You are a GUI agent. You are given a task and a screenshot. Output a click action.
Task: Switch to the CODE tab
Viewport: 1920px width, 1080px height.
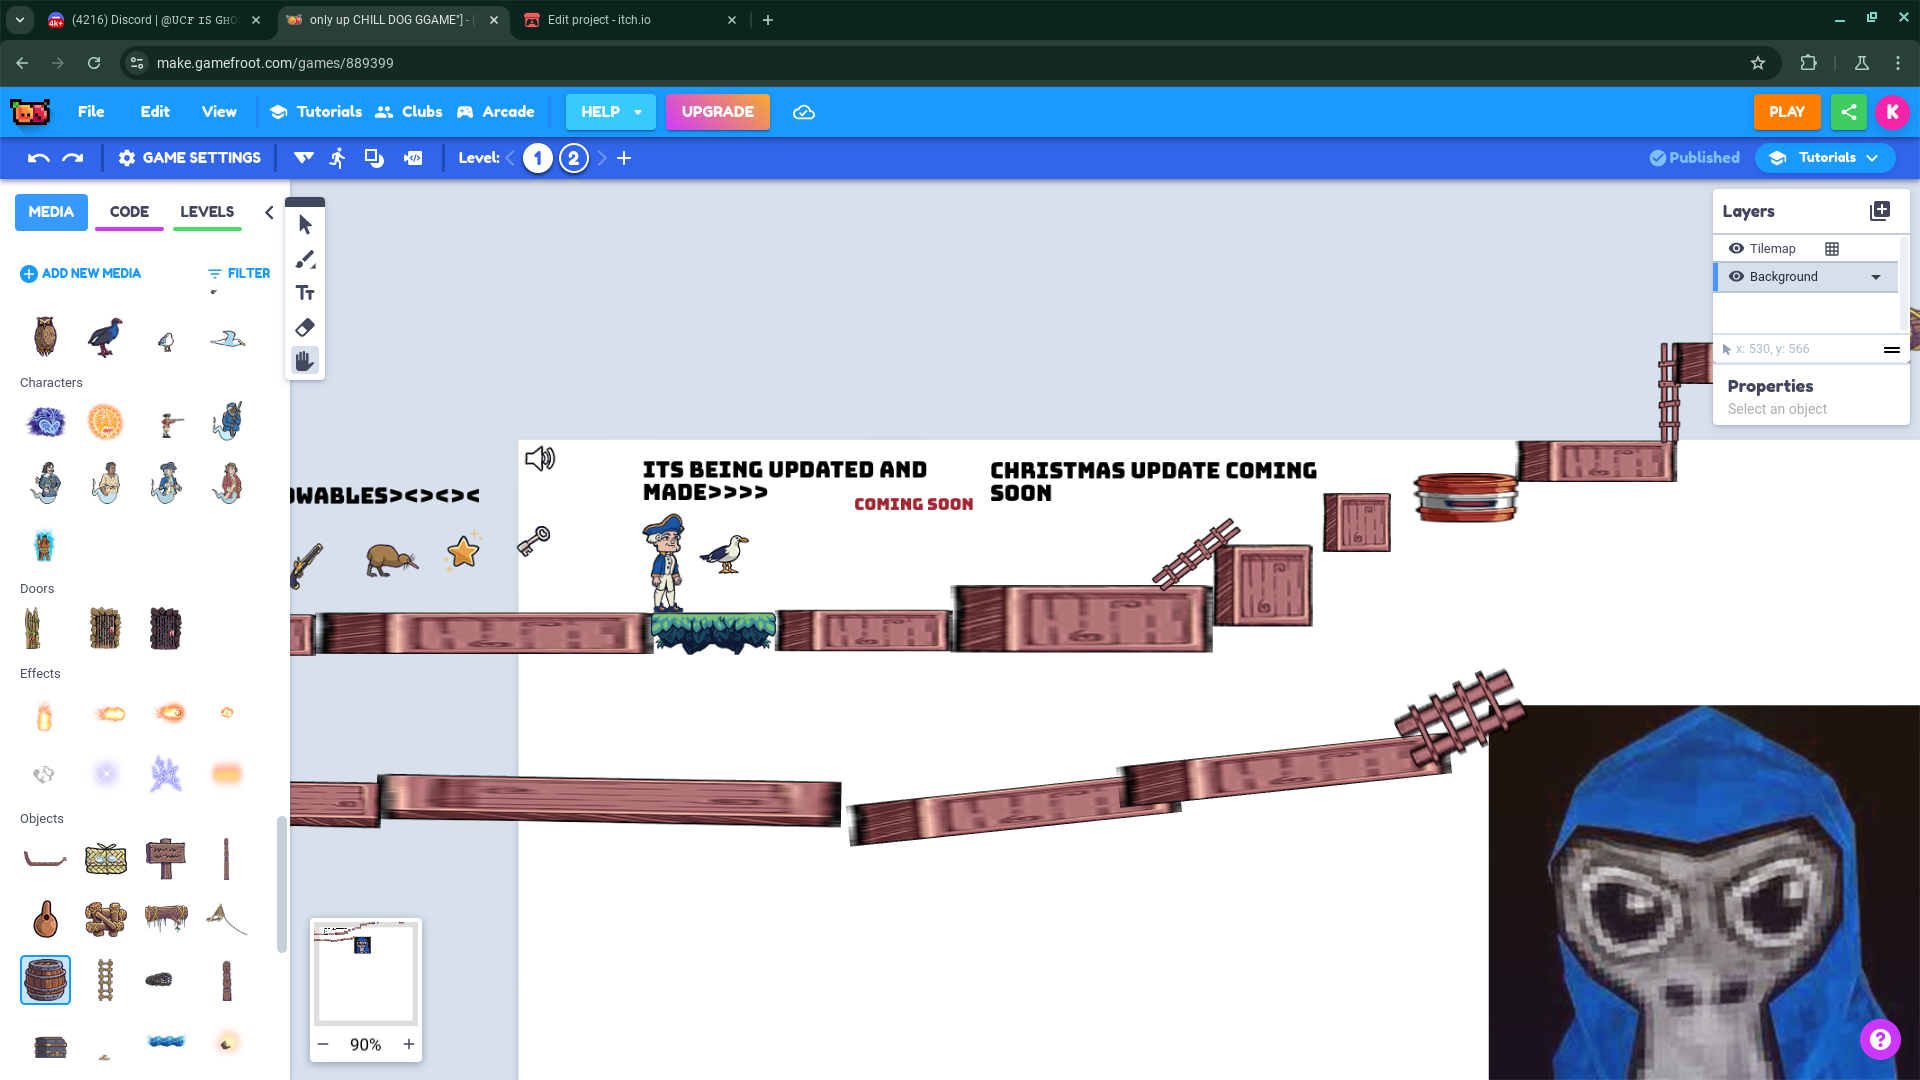coord(129,212)
